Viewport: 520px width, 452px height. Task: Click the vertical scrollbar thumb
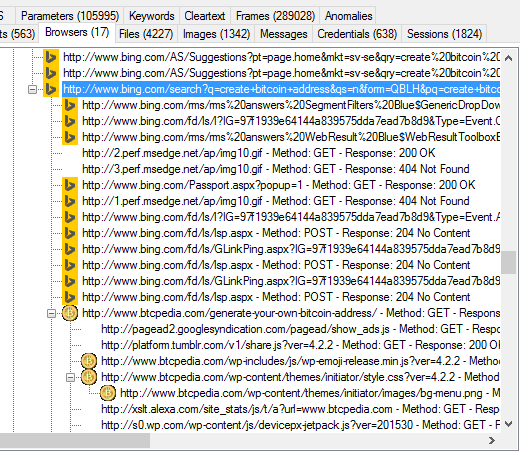pyautogui.click(x=508, y=262)
